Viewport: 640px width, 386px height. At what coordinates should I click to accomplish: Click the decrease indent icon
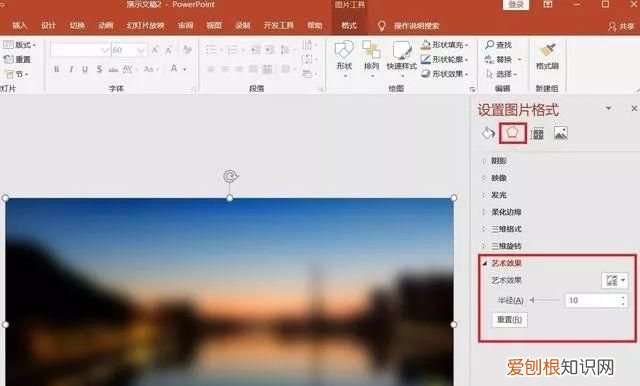[256, 50]
